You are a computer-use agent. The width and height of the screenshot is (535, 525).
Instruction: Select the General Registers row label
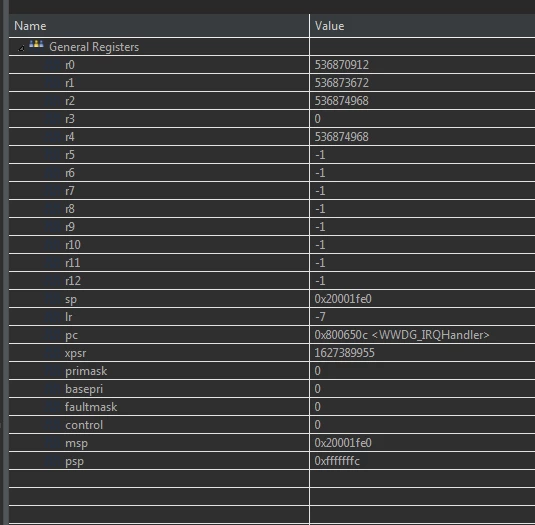[x=94, y=47]
